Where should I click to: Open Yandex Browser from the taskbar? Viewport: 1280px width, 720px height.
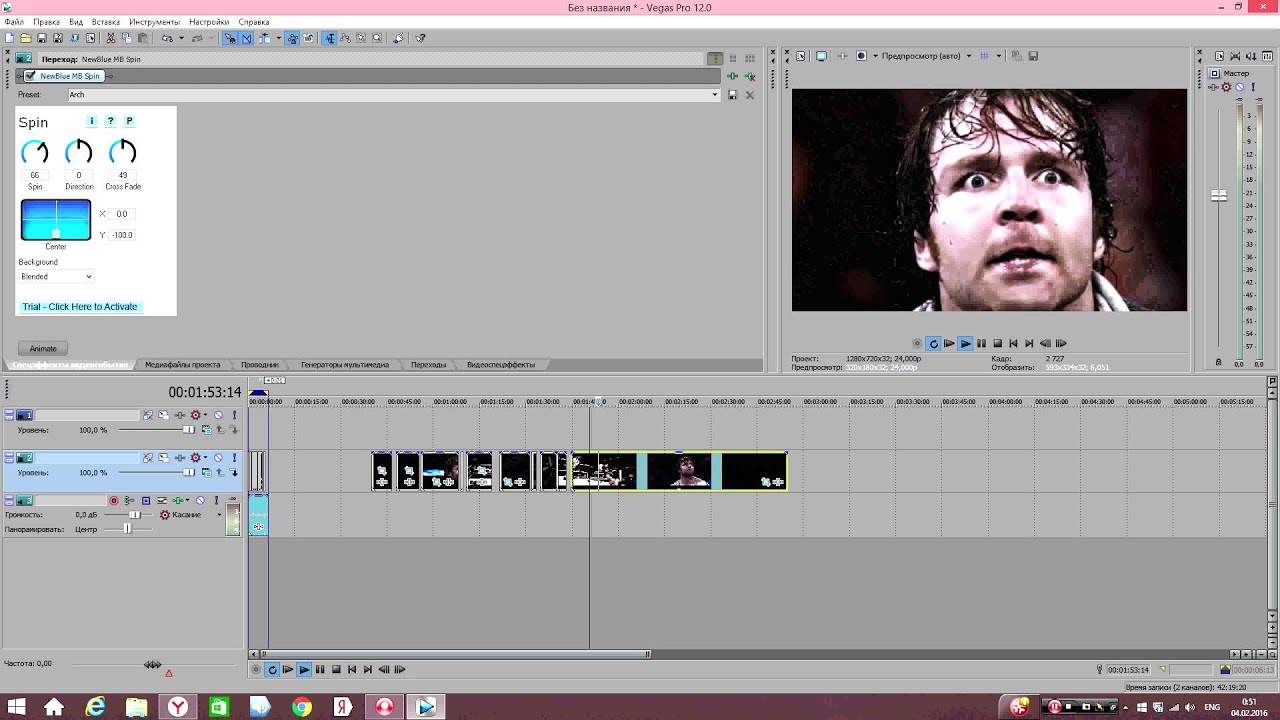pos(177,707)
